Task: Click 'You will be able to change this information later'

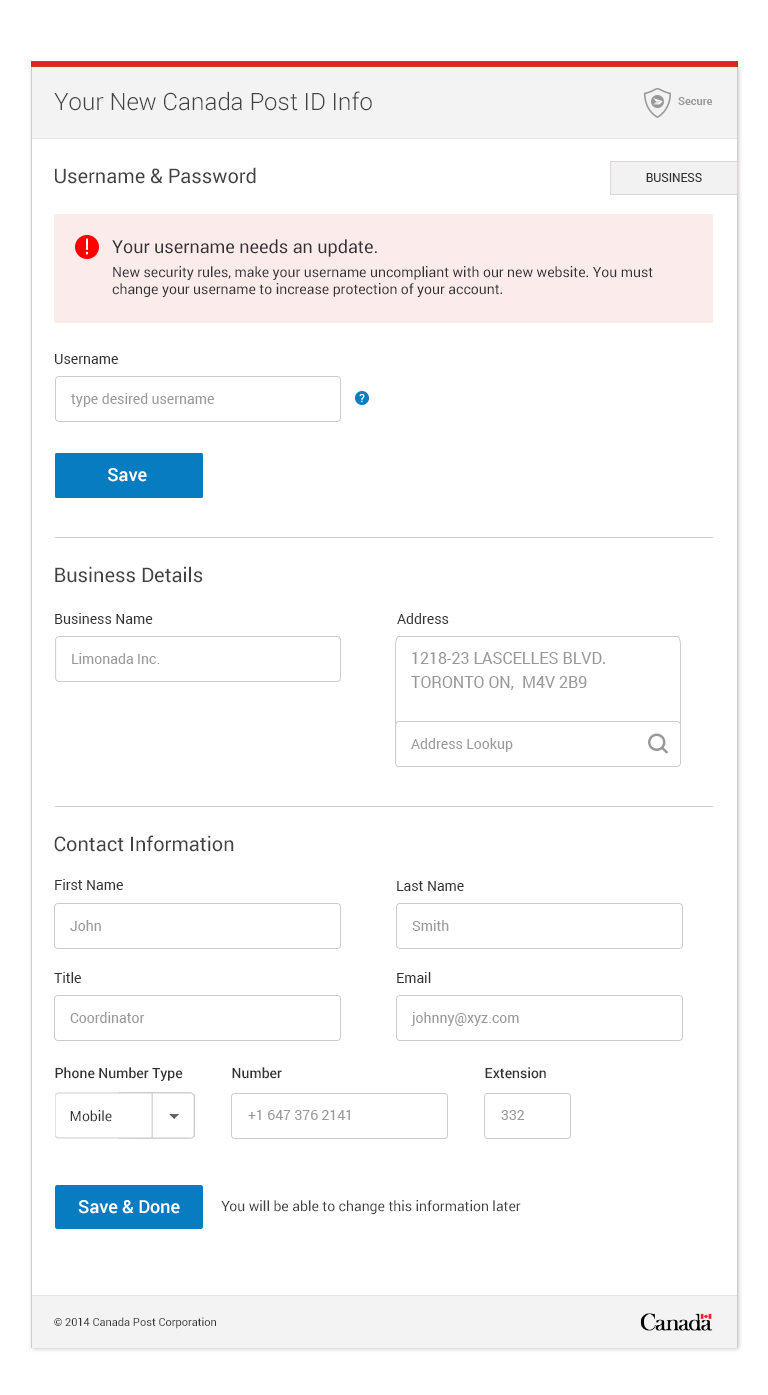Action: 371,1207
